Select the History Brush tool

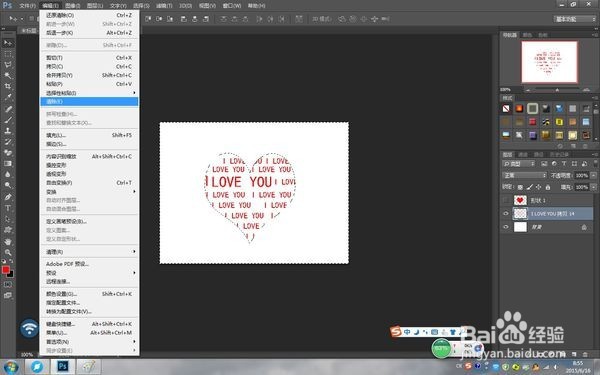pos(8,142)
